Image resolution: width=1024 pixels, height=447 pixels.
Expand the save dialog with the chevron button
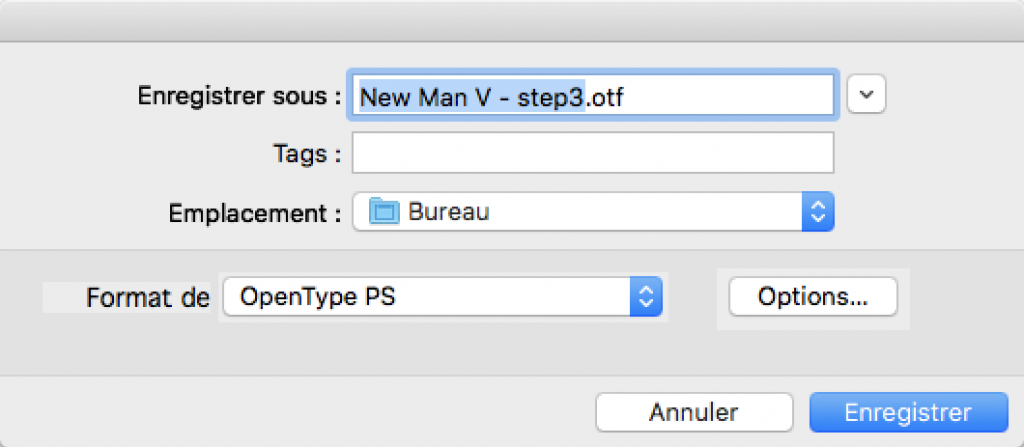[x=867, y=95]
